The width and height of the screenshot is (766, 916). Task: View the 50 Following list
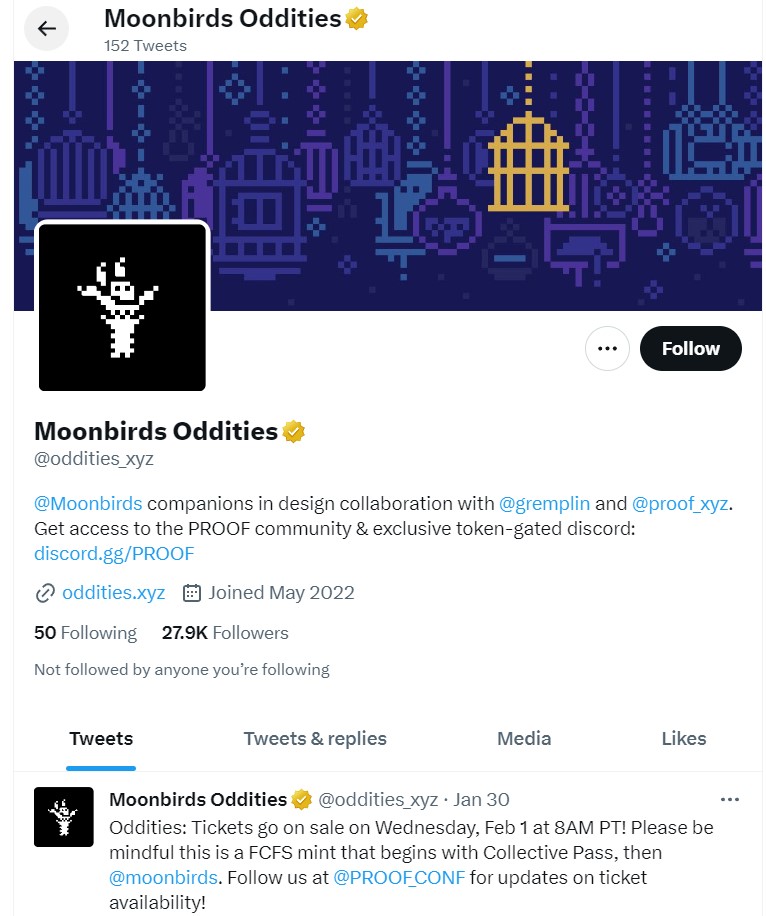(85, 633)
